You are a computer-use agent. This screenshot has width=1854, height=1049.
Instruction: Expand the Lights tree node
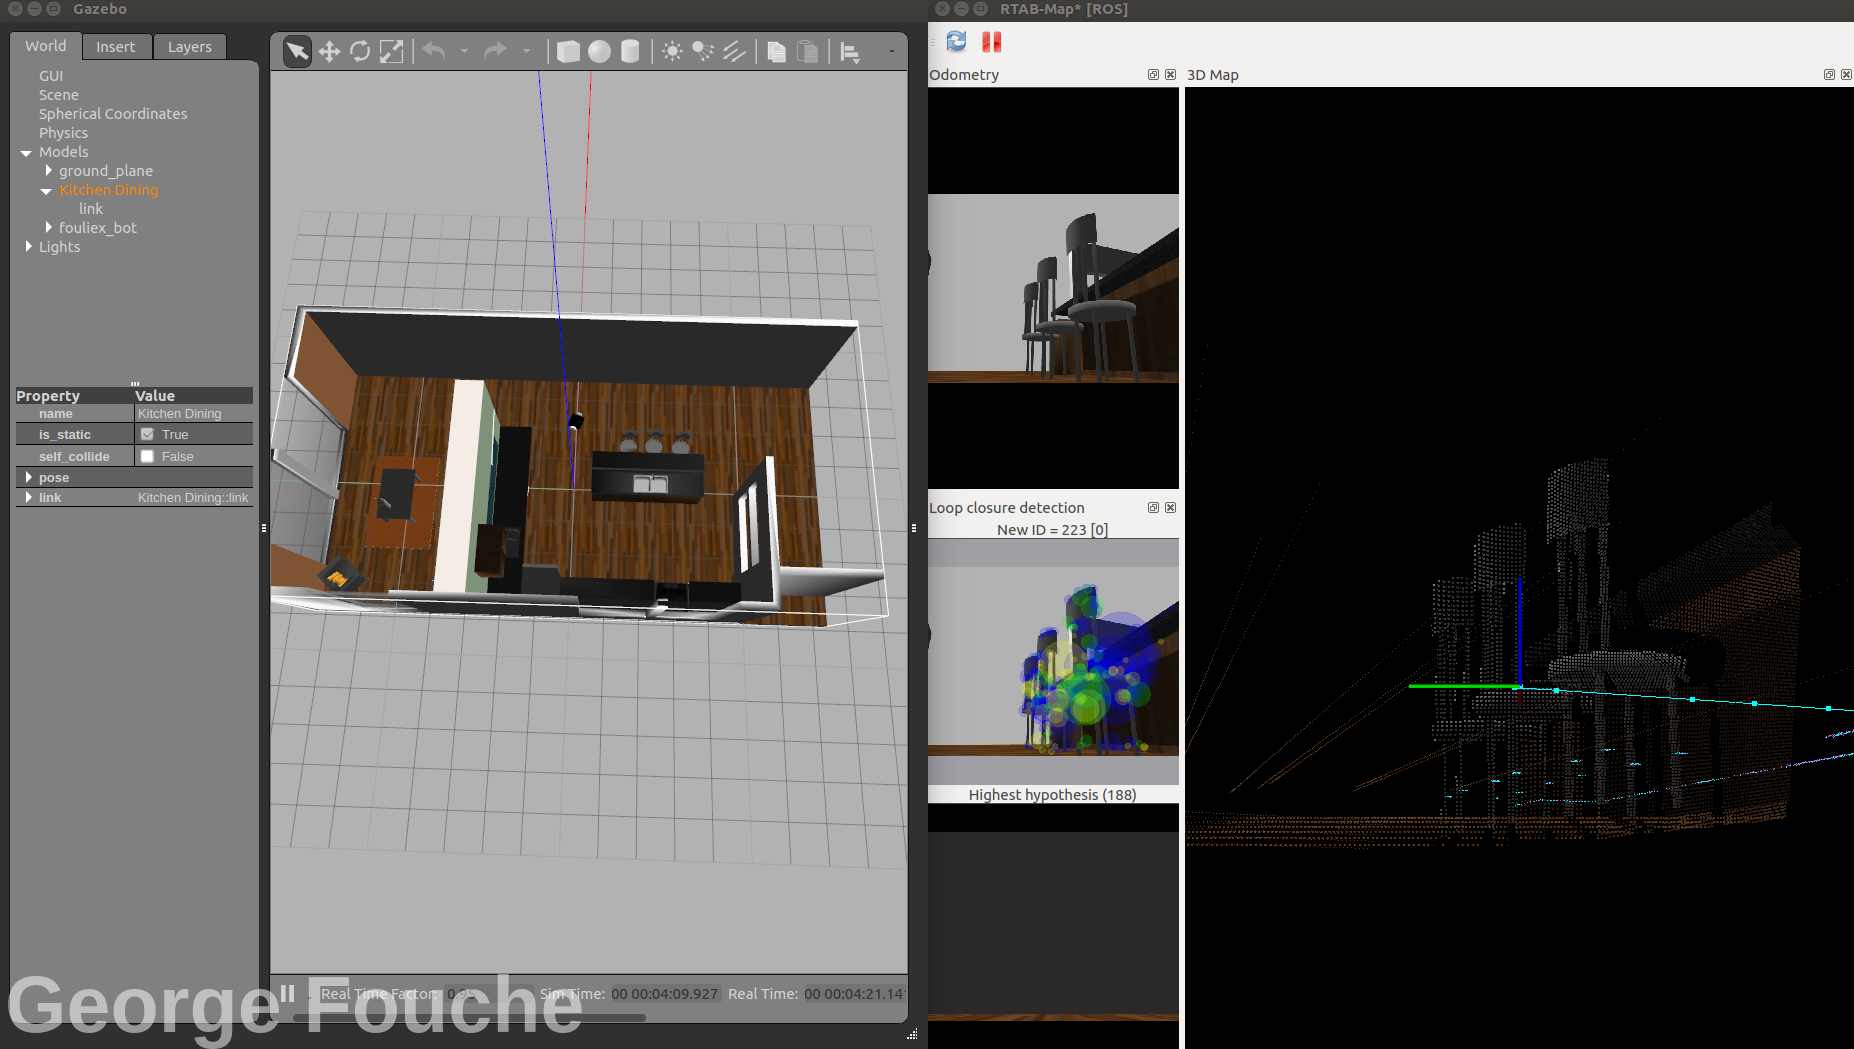(28, 247)
